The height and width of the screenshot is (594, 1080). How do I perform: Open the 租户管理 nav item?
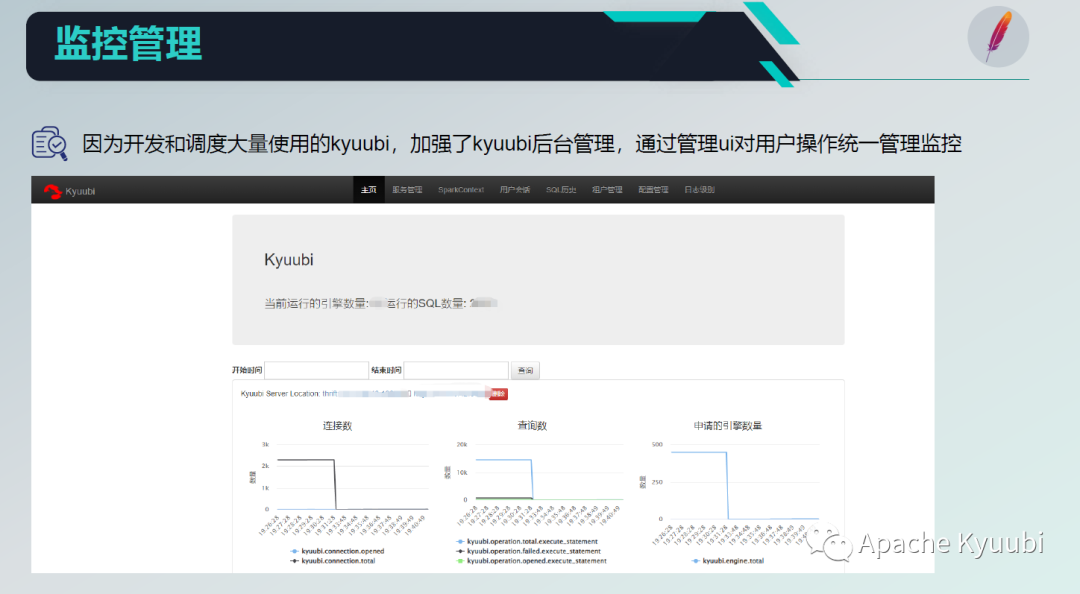point(607,190)
